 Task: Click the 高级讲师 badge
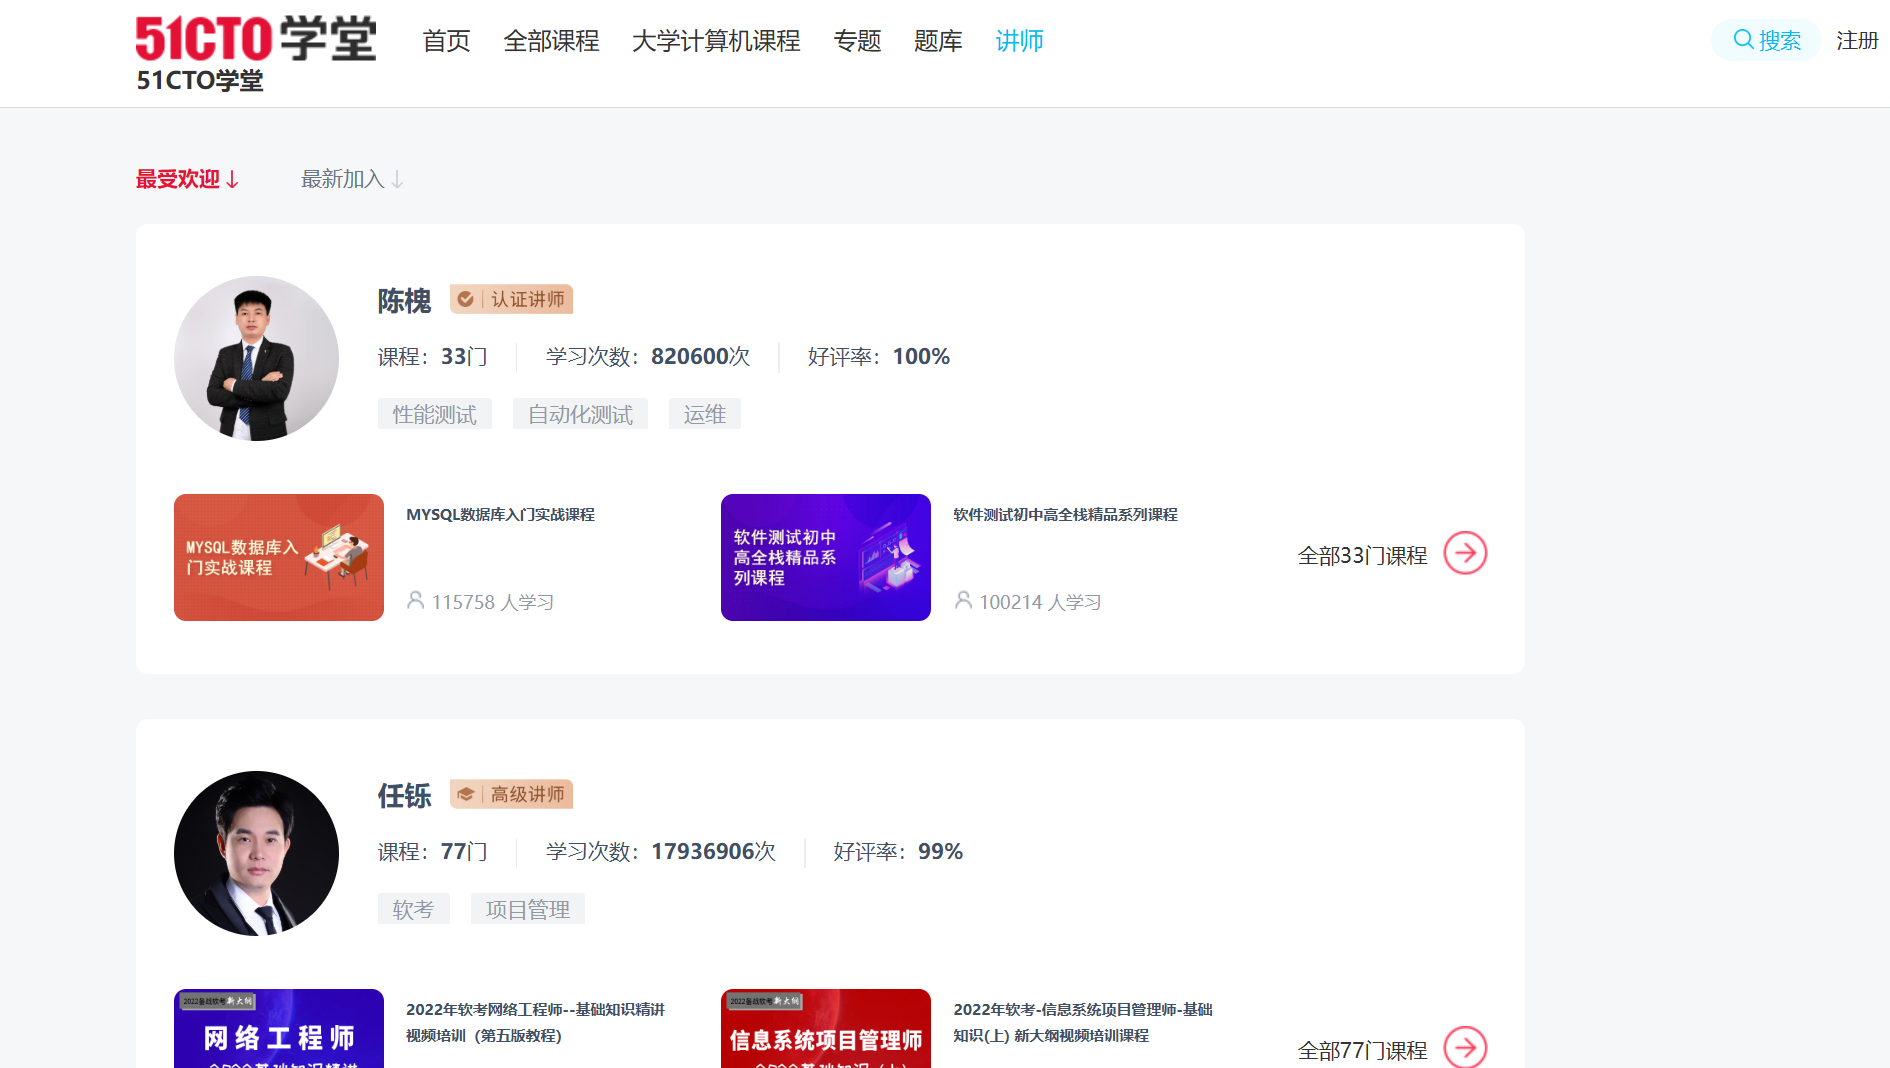(511, 794)
